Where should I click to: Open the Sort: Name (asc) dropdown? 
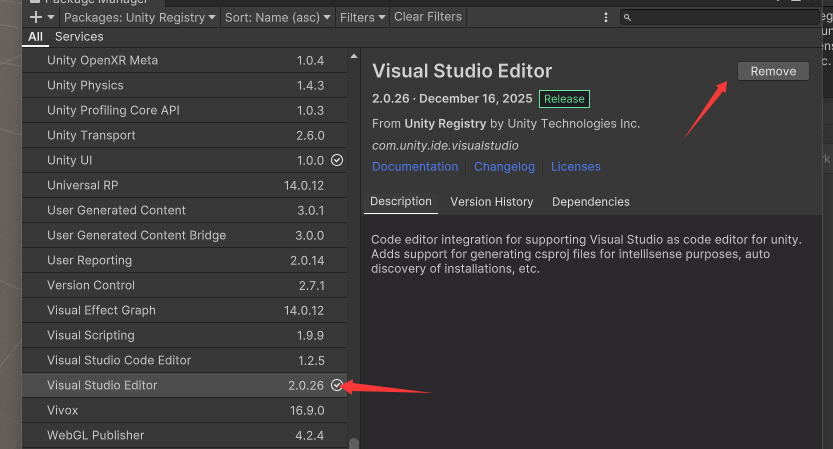tap(278, 17)
